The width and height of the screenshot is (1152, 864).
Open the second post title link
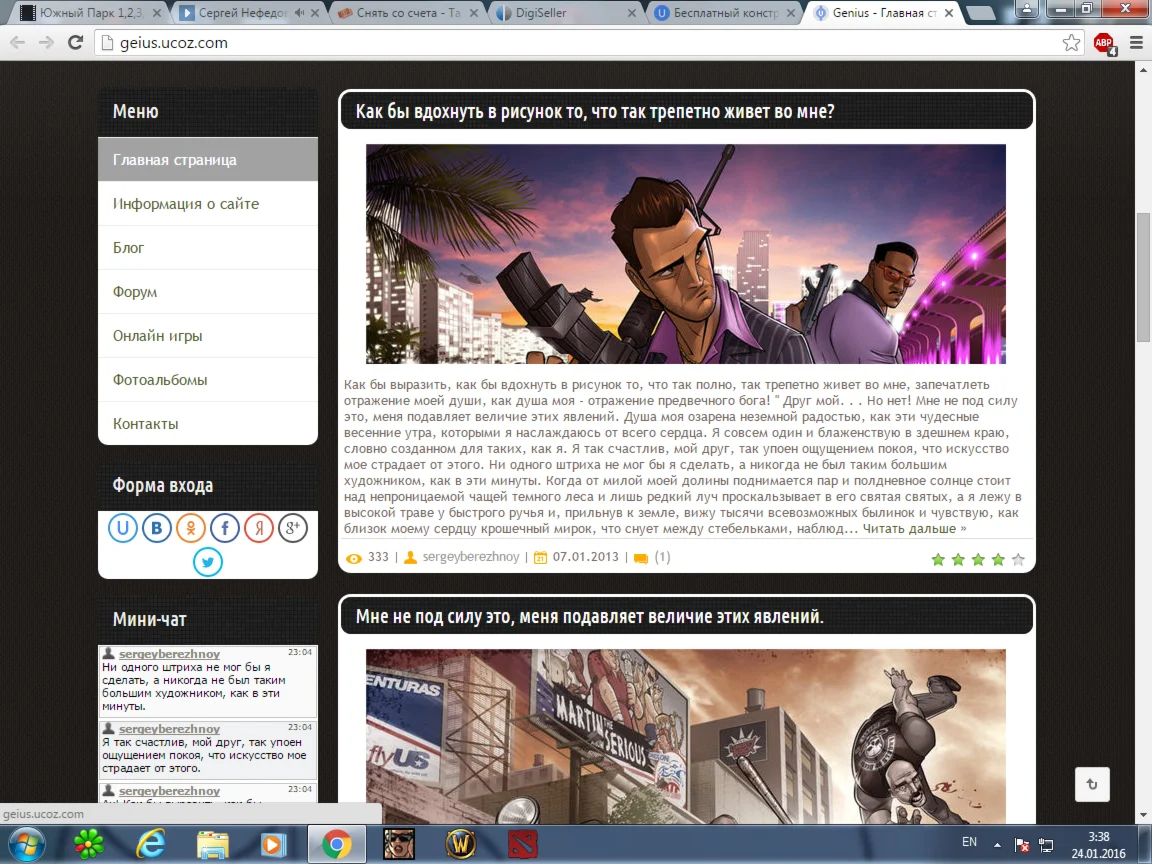[589, 616]
